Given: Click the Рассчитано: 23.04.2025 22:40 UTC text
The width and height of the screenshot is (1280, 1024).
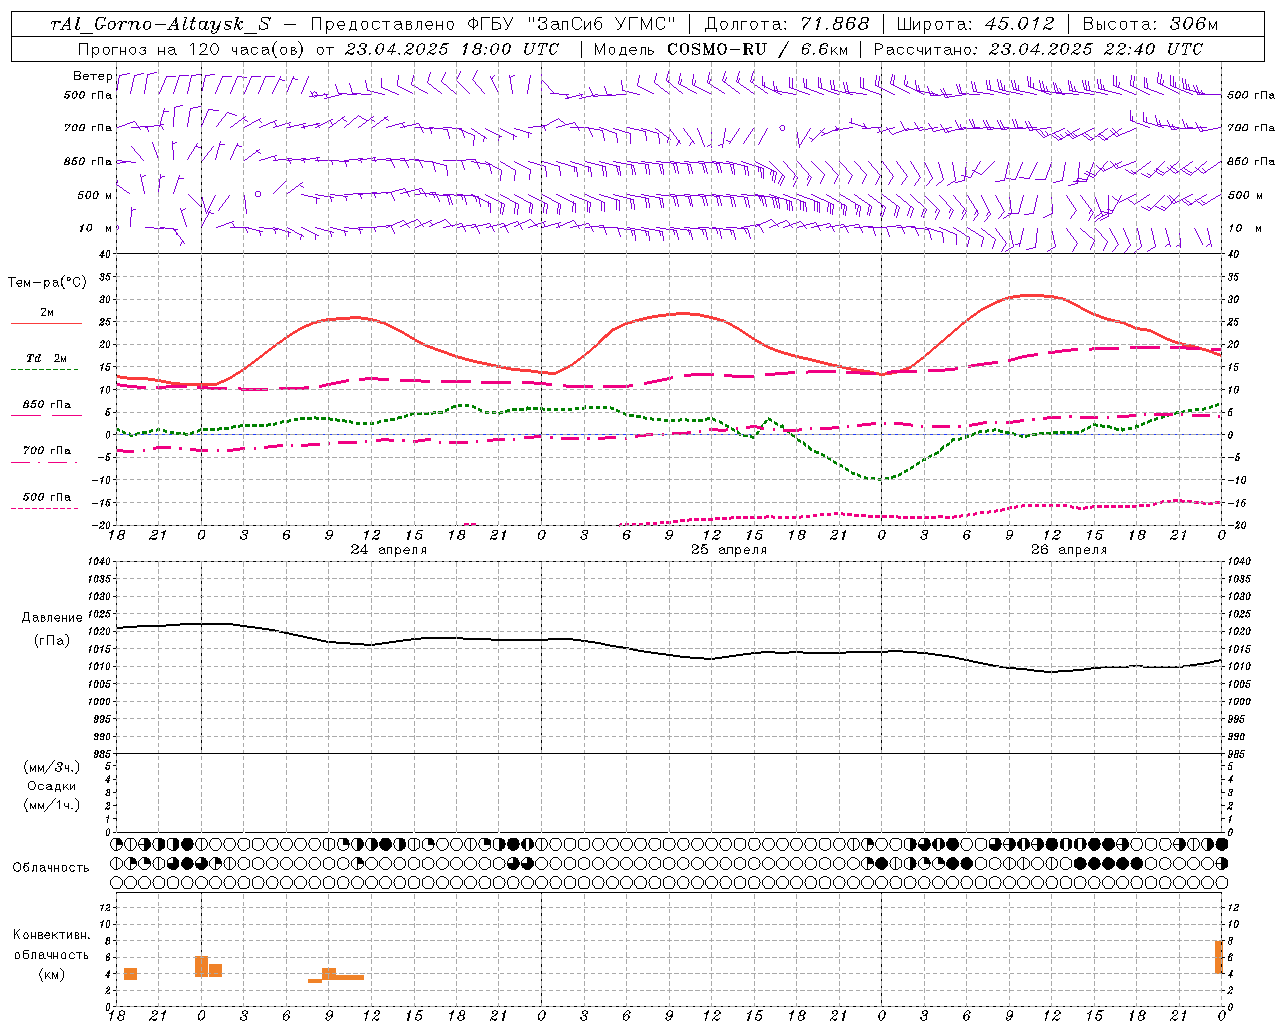Looking at the screenshot, I should click(x=1038, y=49).
